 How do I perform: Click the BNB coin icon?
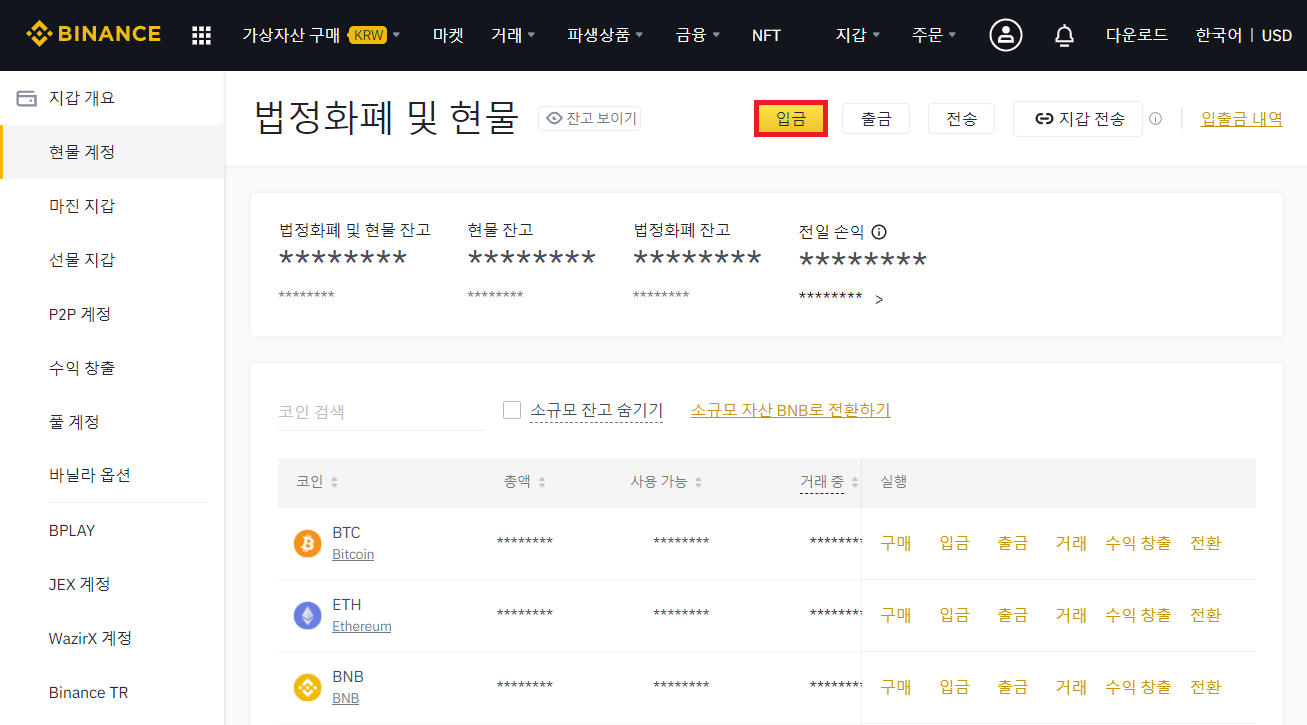(307, 687)
